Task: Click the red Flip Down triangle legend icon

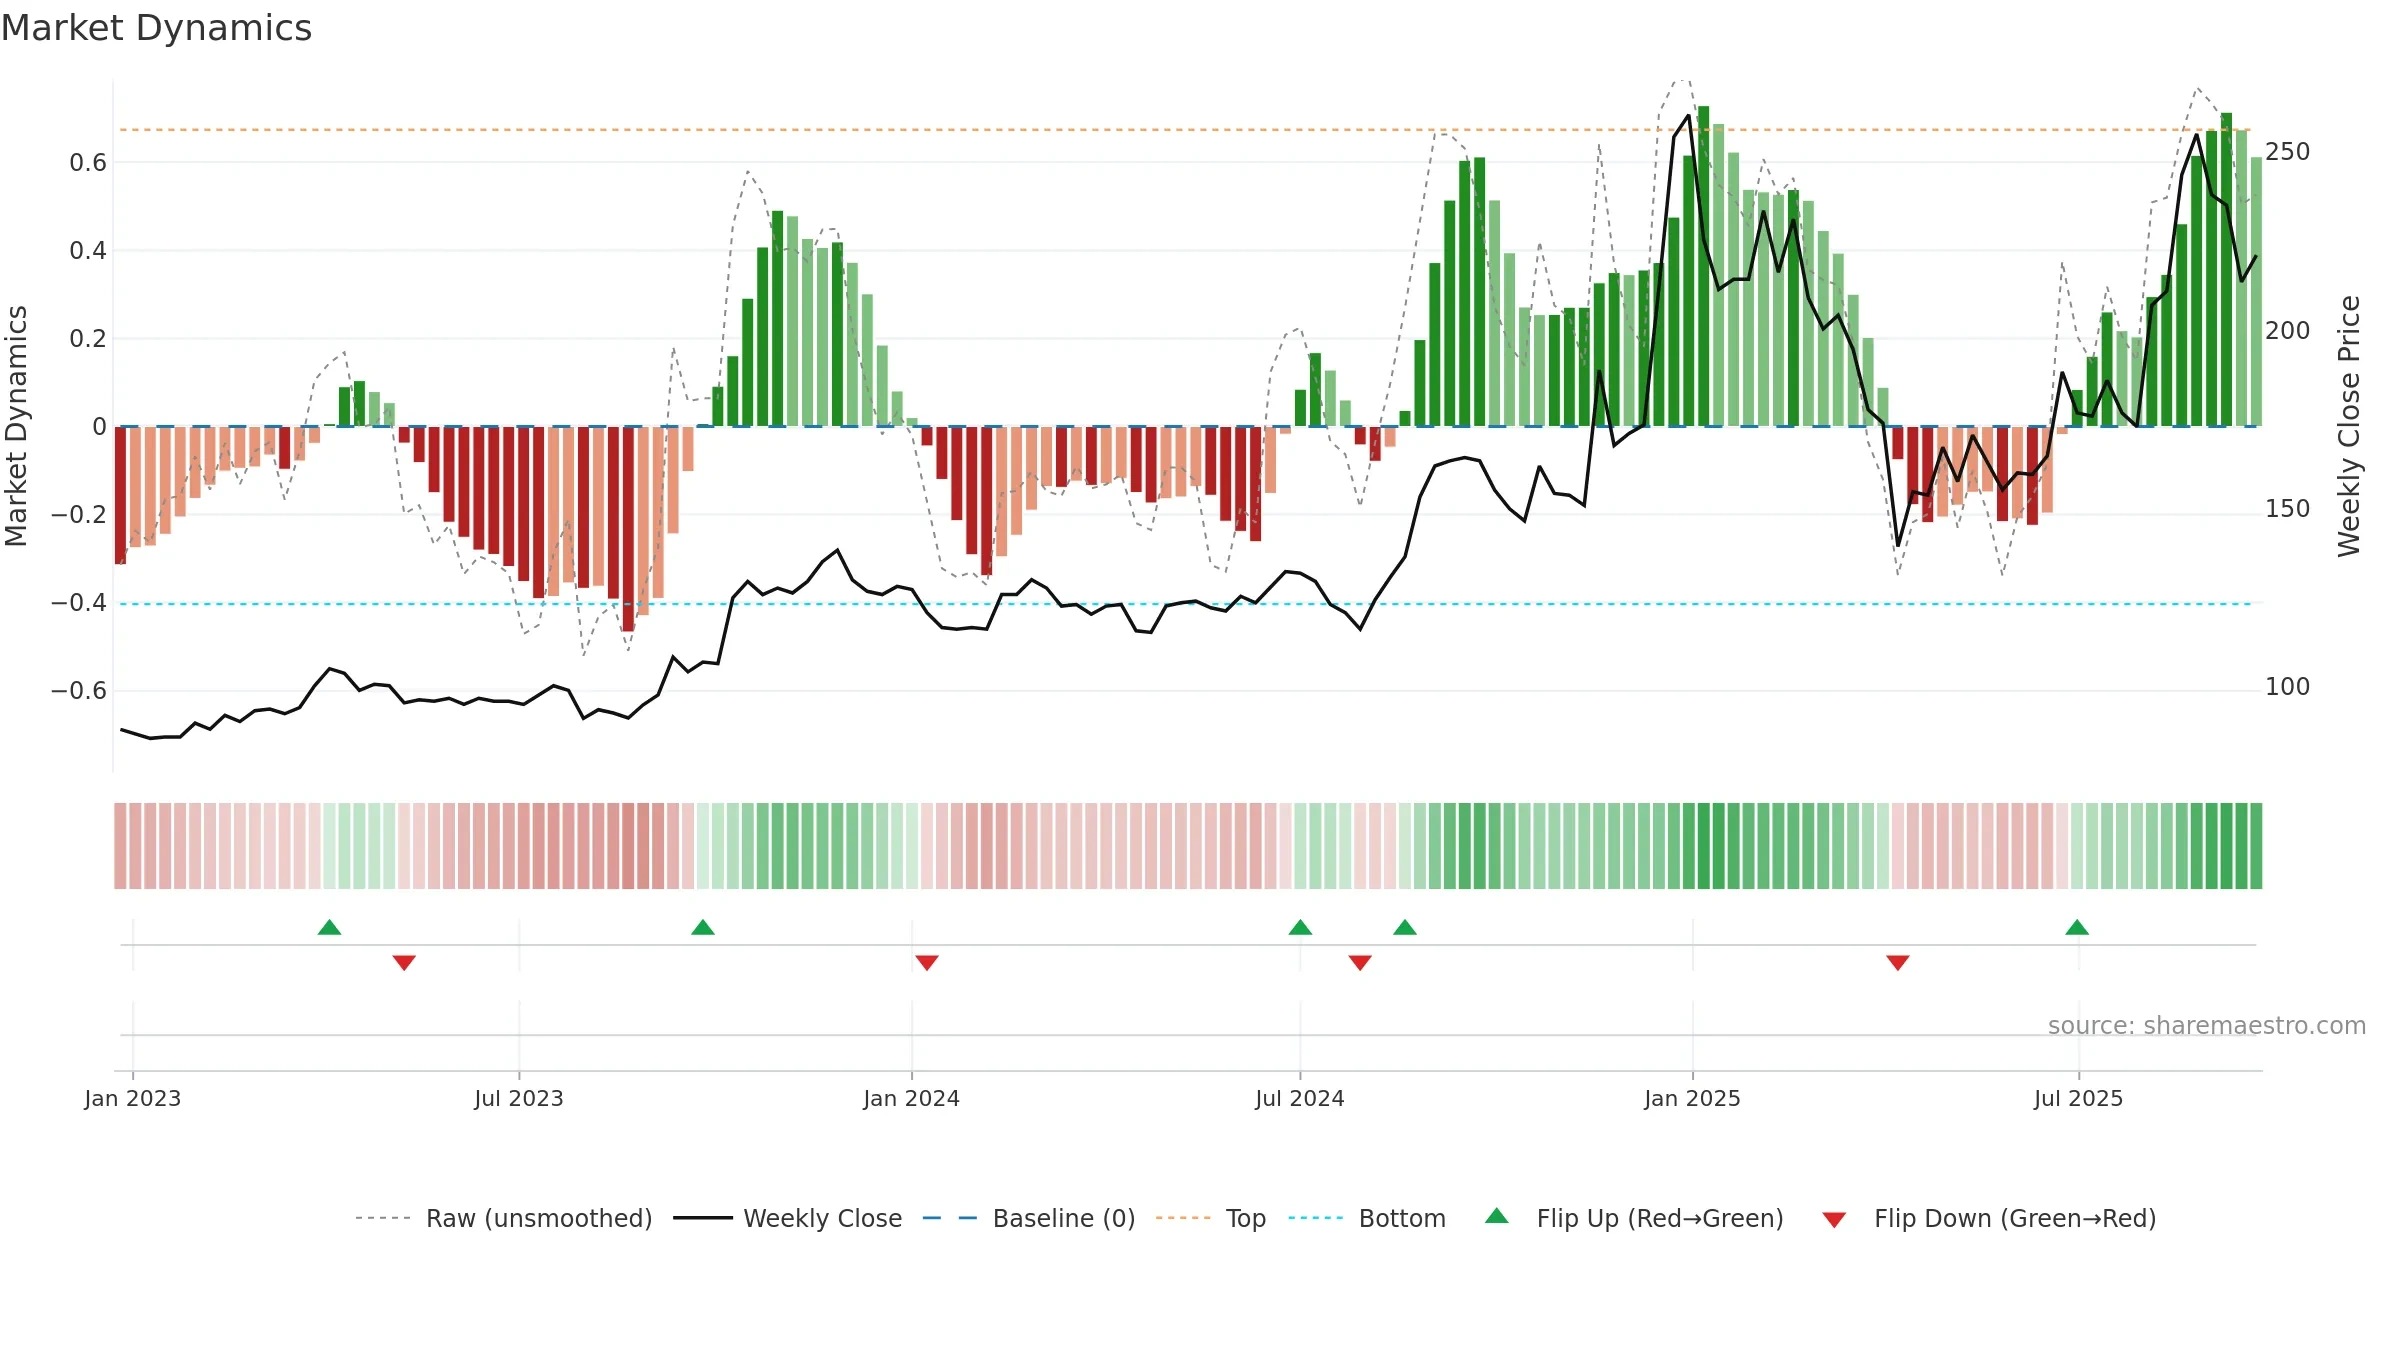Action: coord(1834,1220)
